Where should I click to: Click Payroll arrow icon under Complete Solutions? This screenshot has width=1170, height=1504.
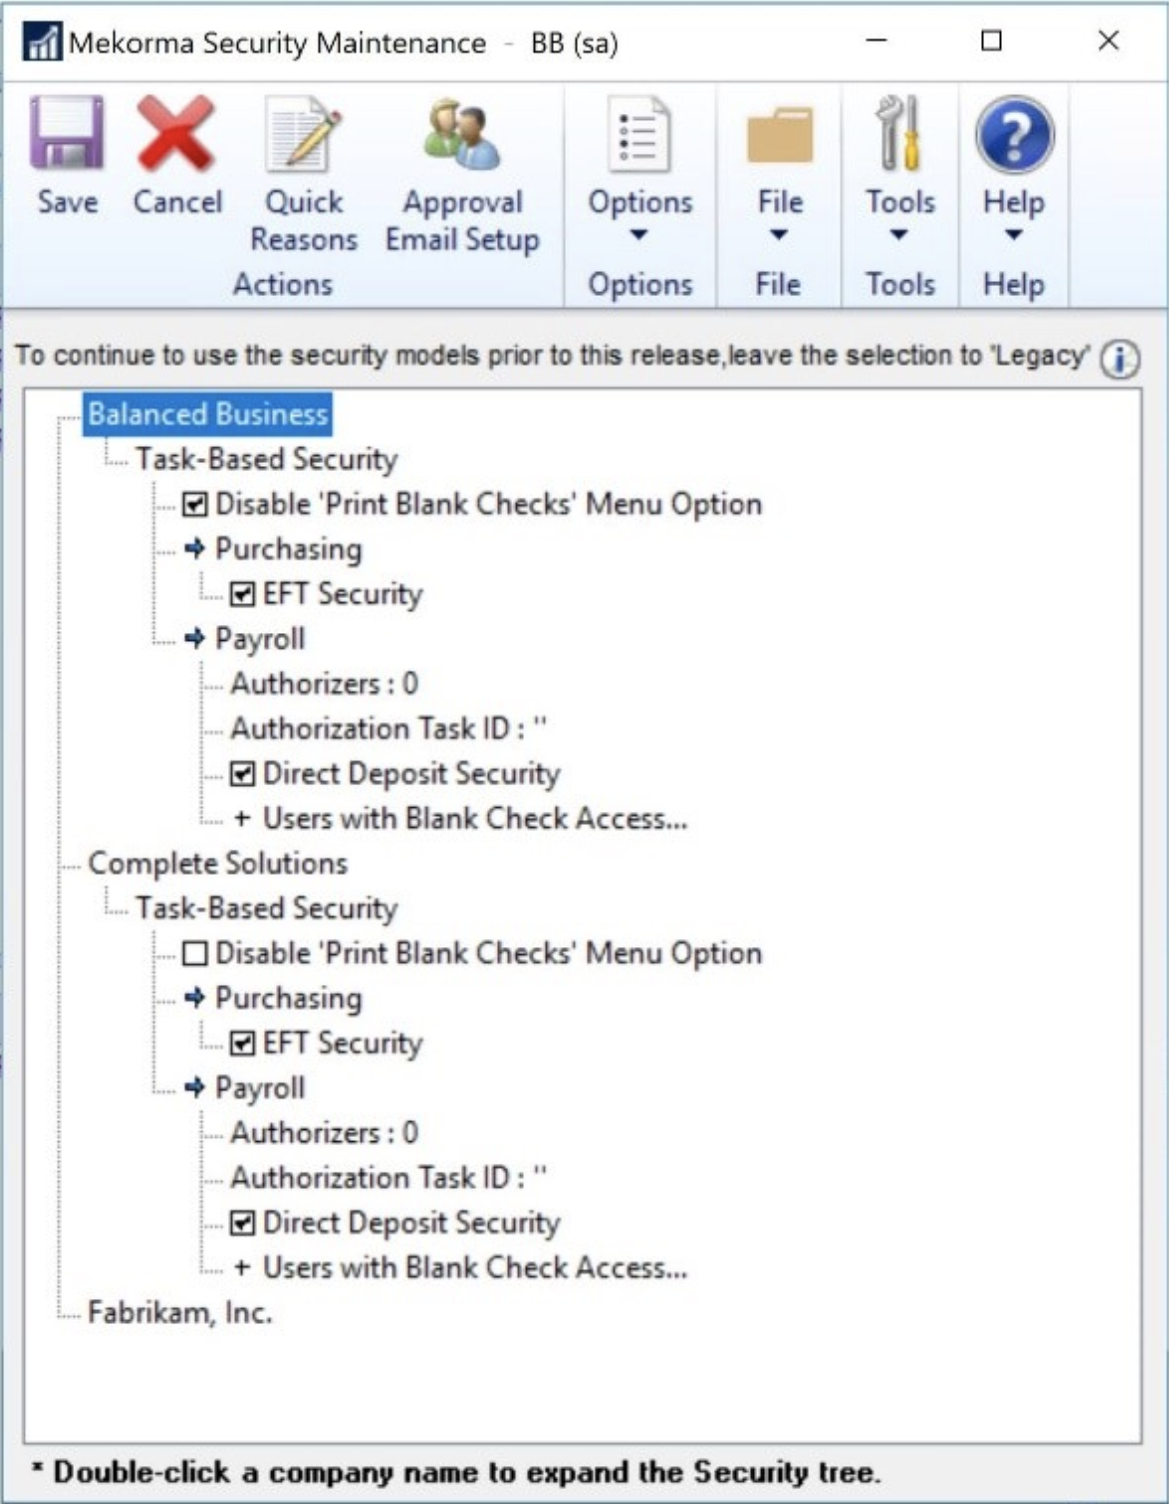point(195,1087)
